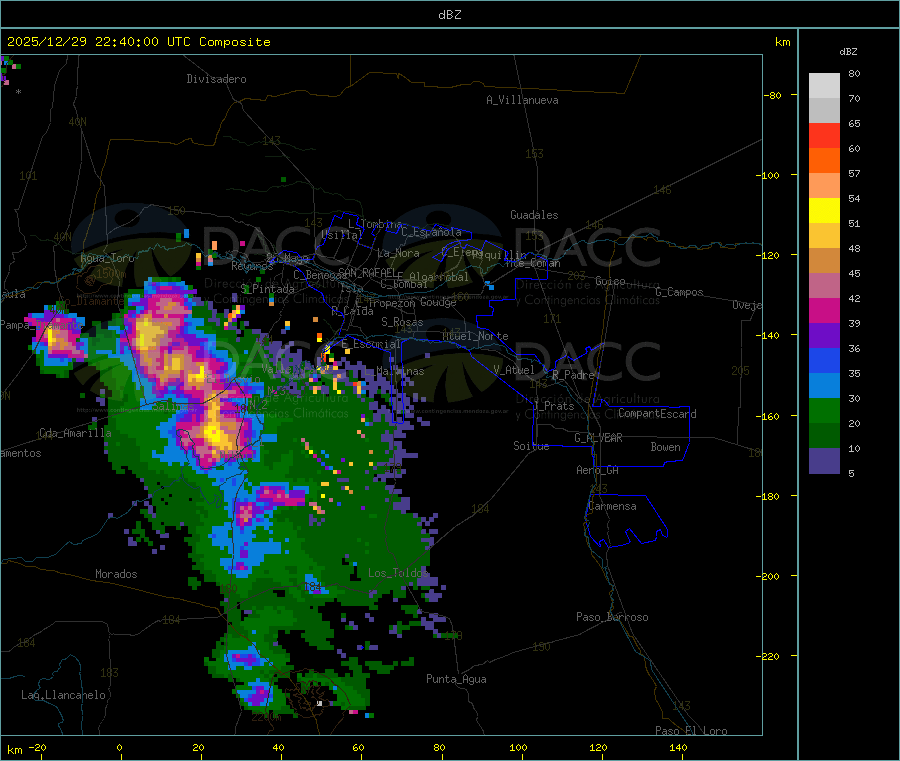Select the bright green legend band beside 30
900x761 pixels.
[x=824, y=411]
